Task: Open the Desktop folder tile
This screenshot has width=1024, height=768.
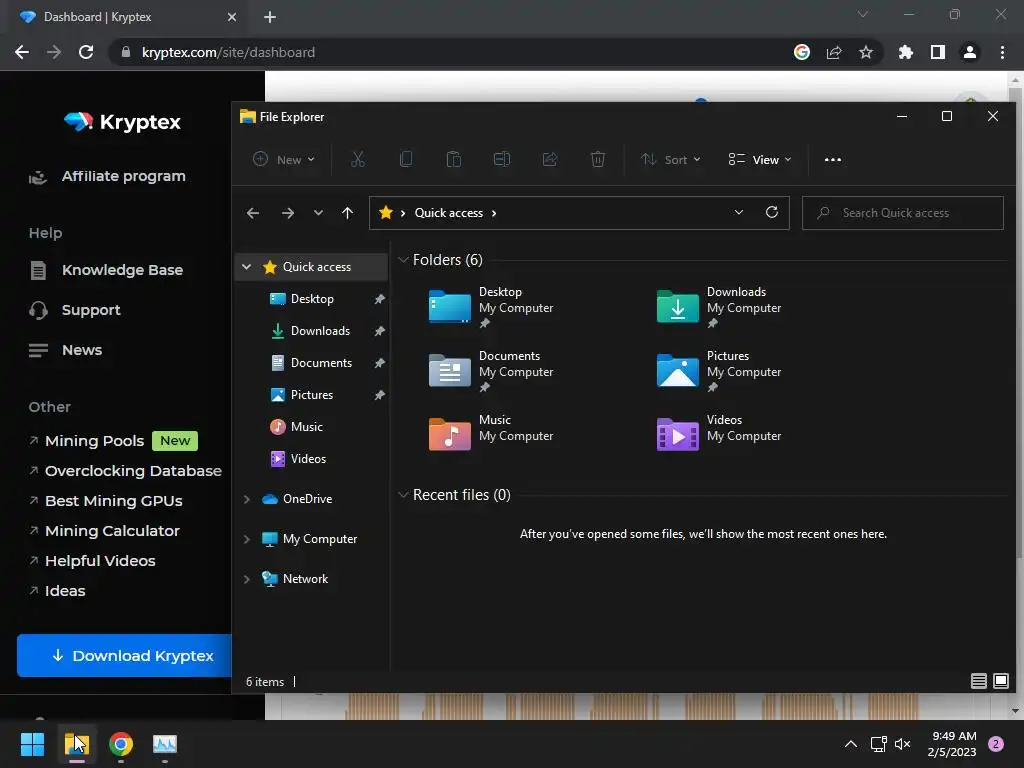Action: (x=491, y=306)
